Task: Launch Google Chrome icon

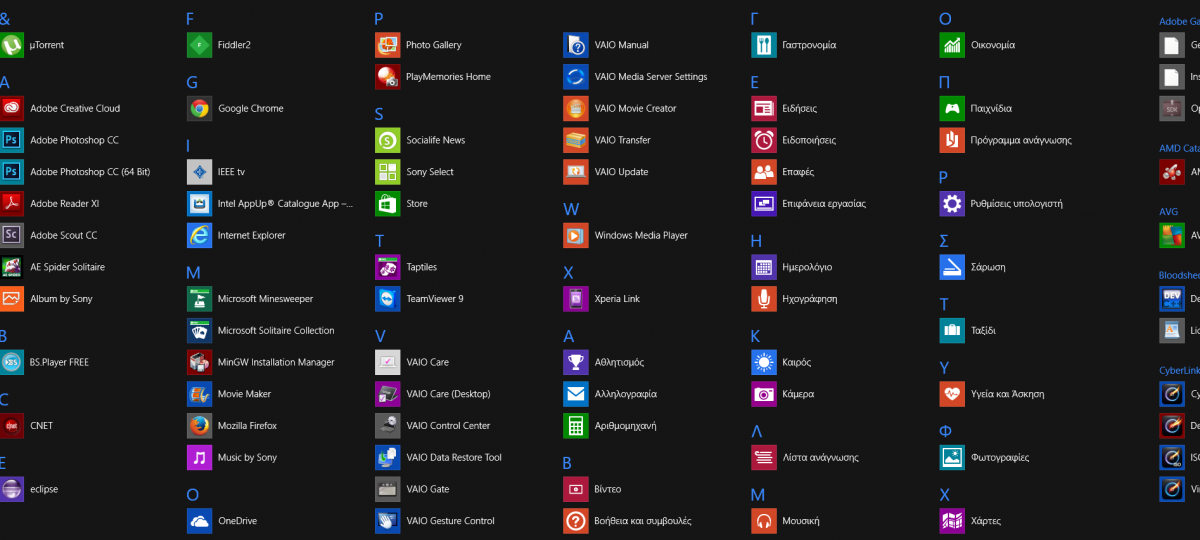Action: pyautogui.click(x=200, y=108)
